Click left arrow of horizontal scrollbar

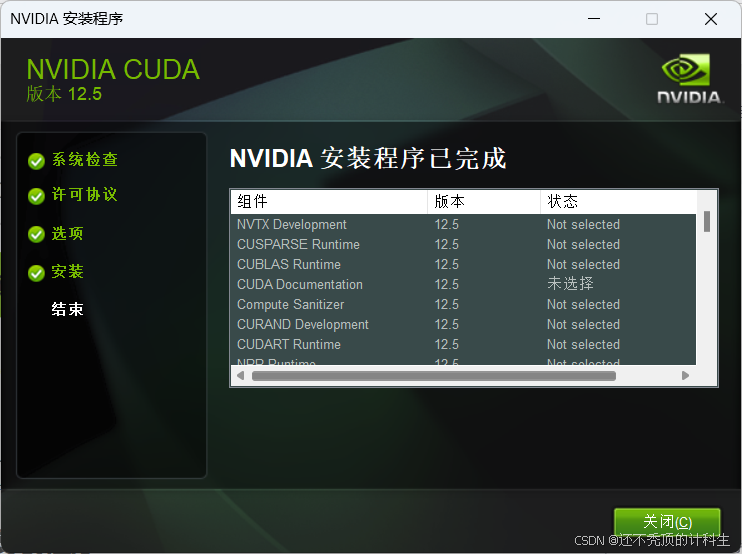(240, 376)
